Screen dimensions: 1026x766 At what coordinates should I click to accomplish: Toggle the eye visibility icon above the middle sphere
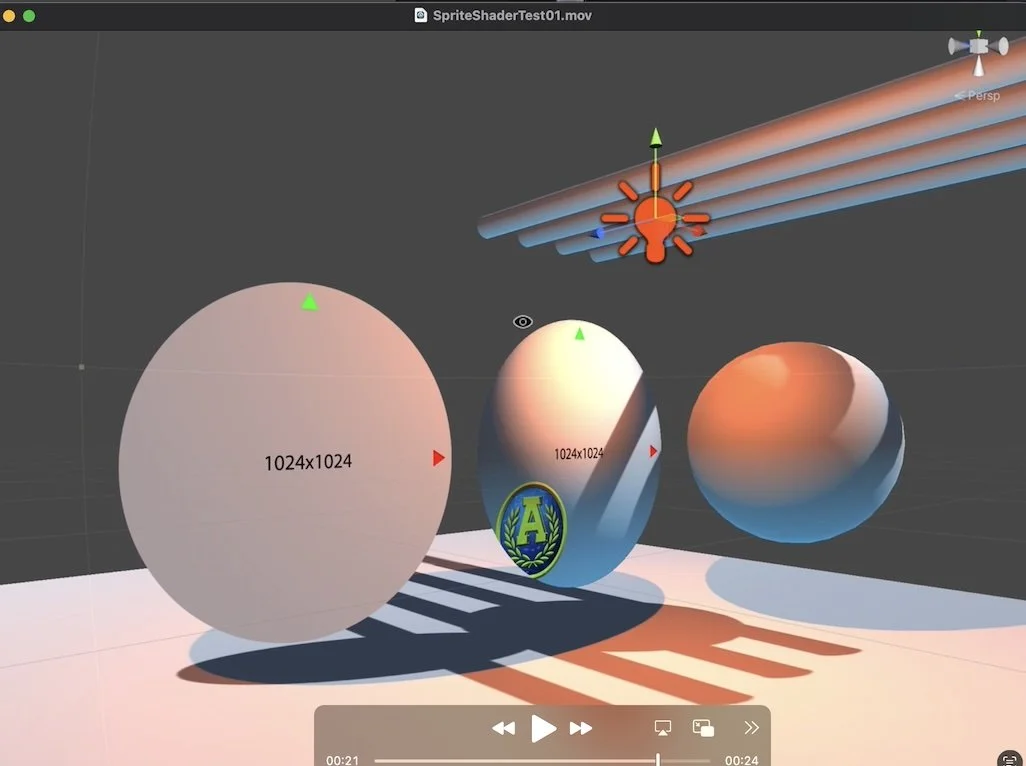[x=523, y=321]
